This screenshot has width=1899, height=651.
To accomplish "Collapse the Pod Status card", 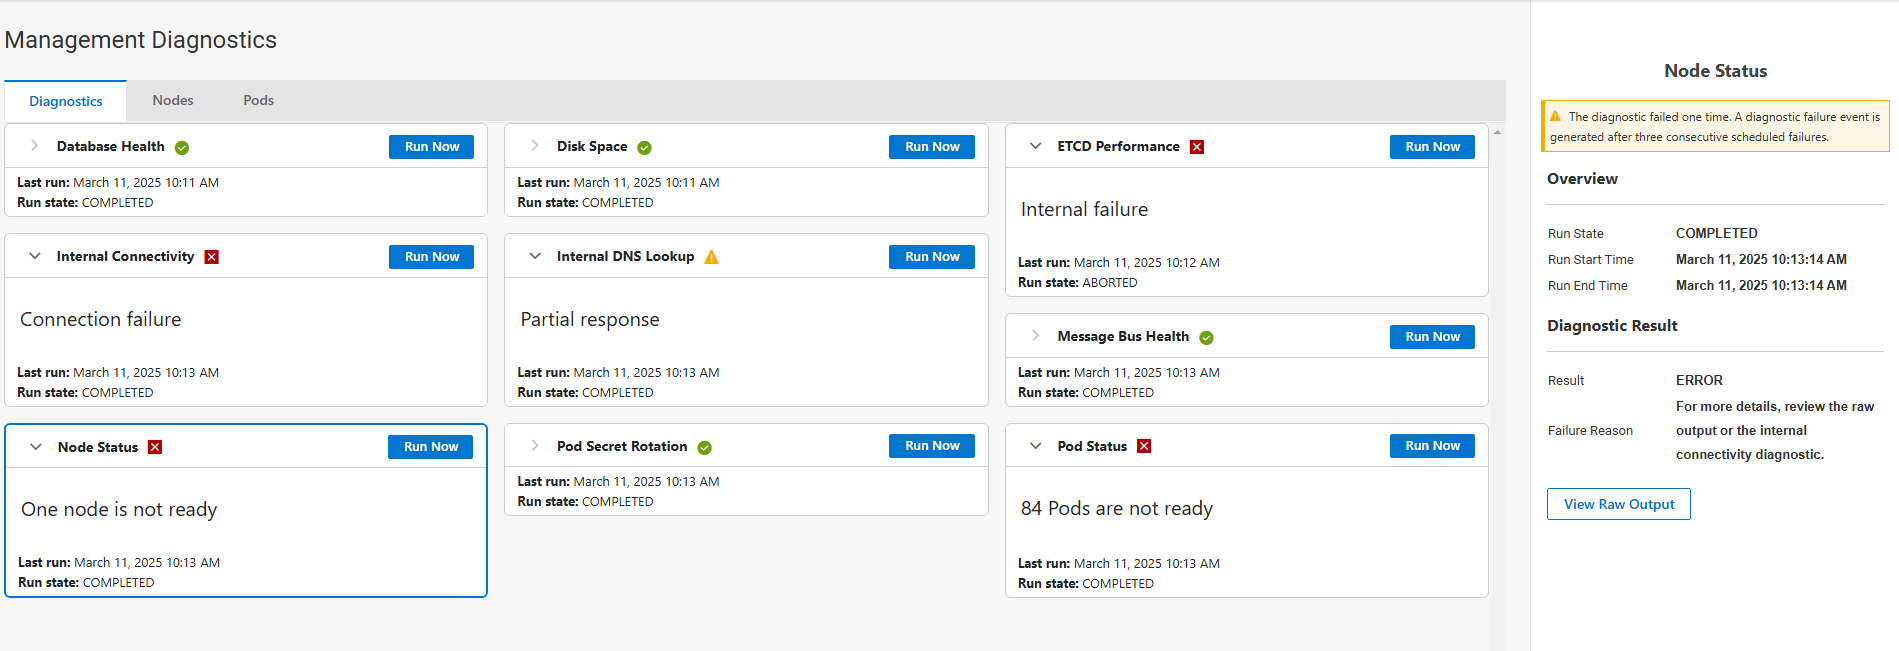I will point(1035,446).
